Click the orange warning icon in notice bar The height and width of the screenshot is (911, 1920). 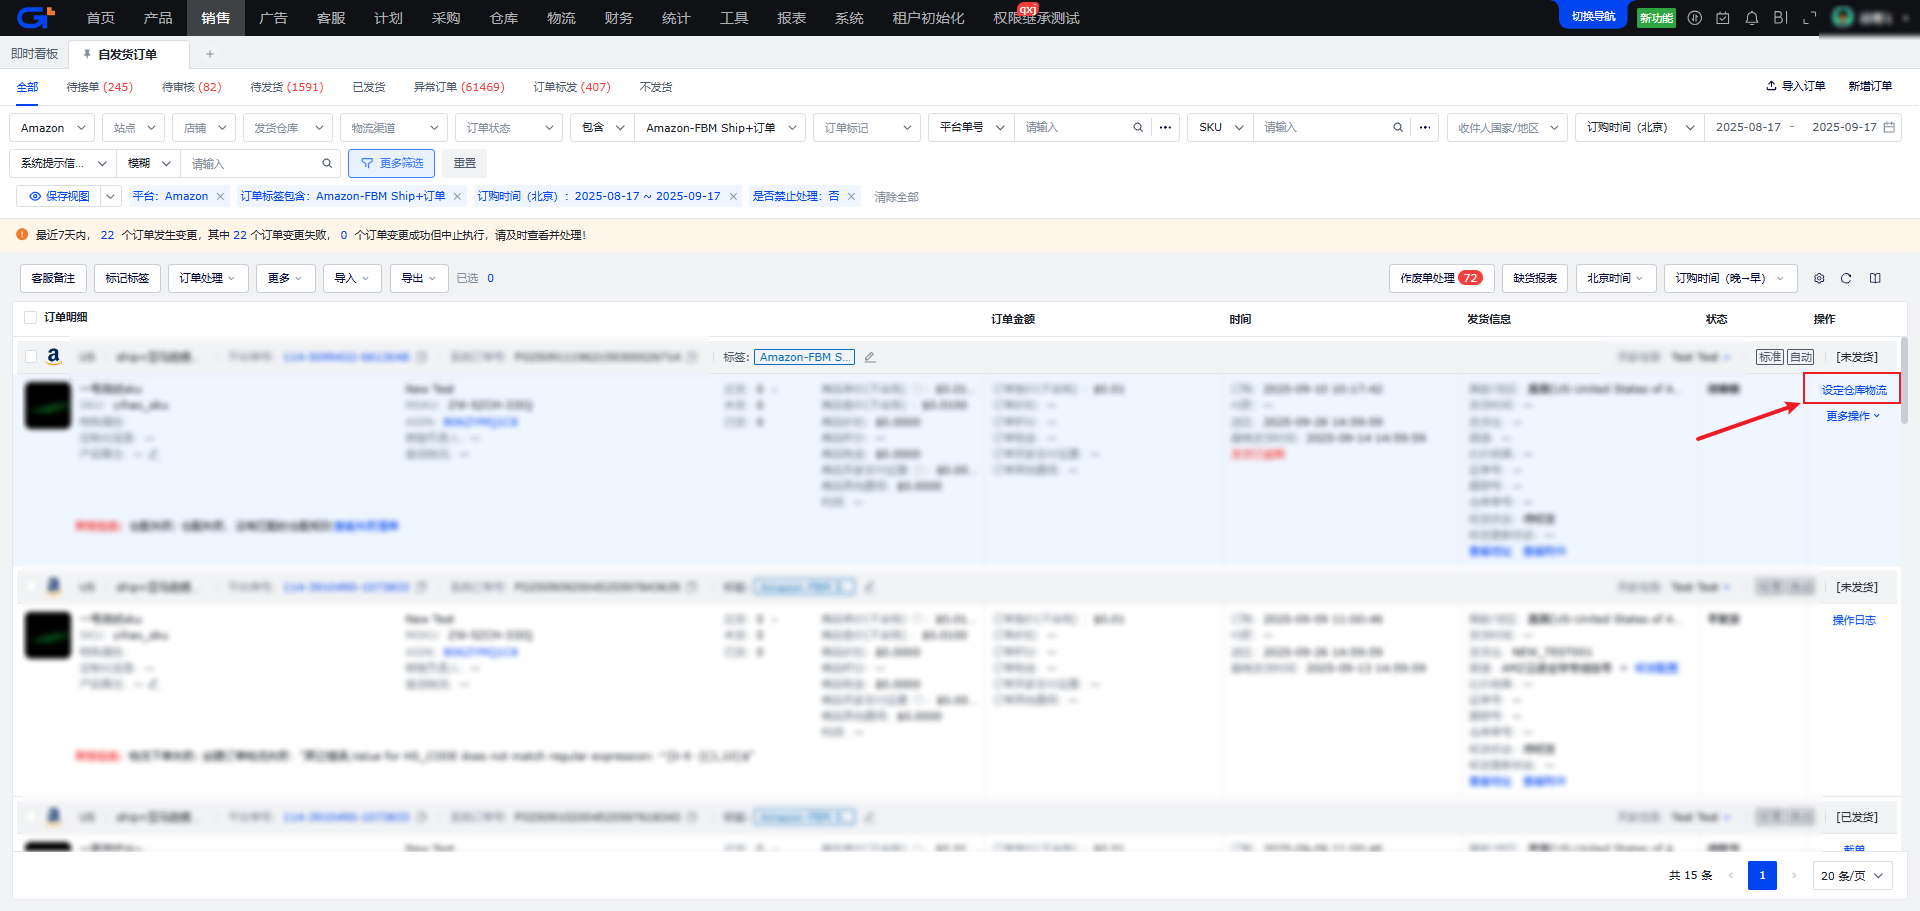(x=22, y=234)
